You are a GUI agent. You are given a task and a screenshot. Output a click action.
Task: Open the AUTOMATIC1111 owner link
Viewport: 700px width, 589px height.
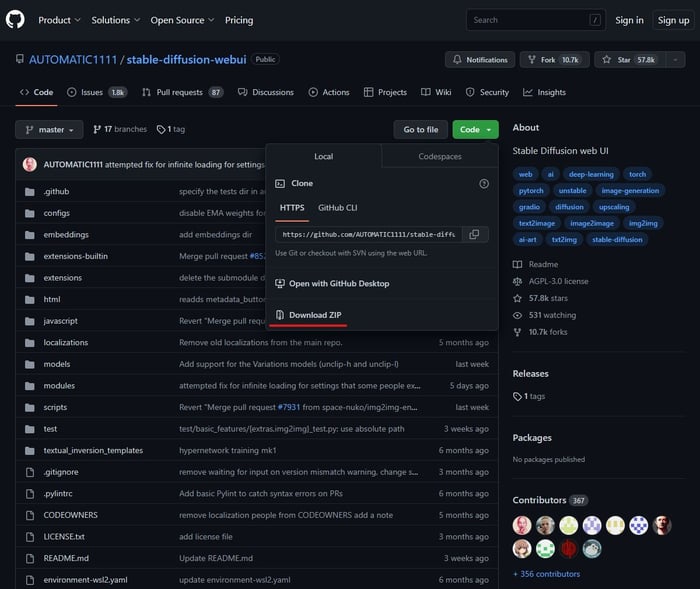pos(73,59)
